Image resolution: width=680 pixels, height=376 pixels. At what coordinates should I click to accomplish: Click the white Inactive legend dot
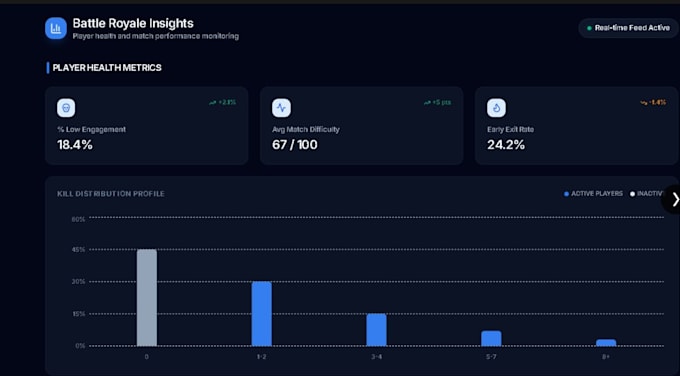click(632, 194)
